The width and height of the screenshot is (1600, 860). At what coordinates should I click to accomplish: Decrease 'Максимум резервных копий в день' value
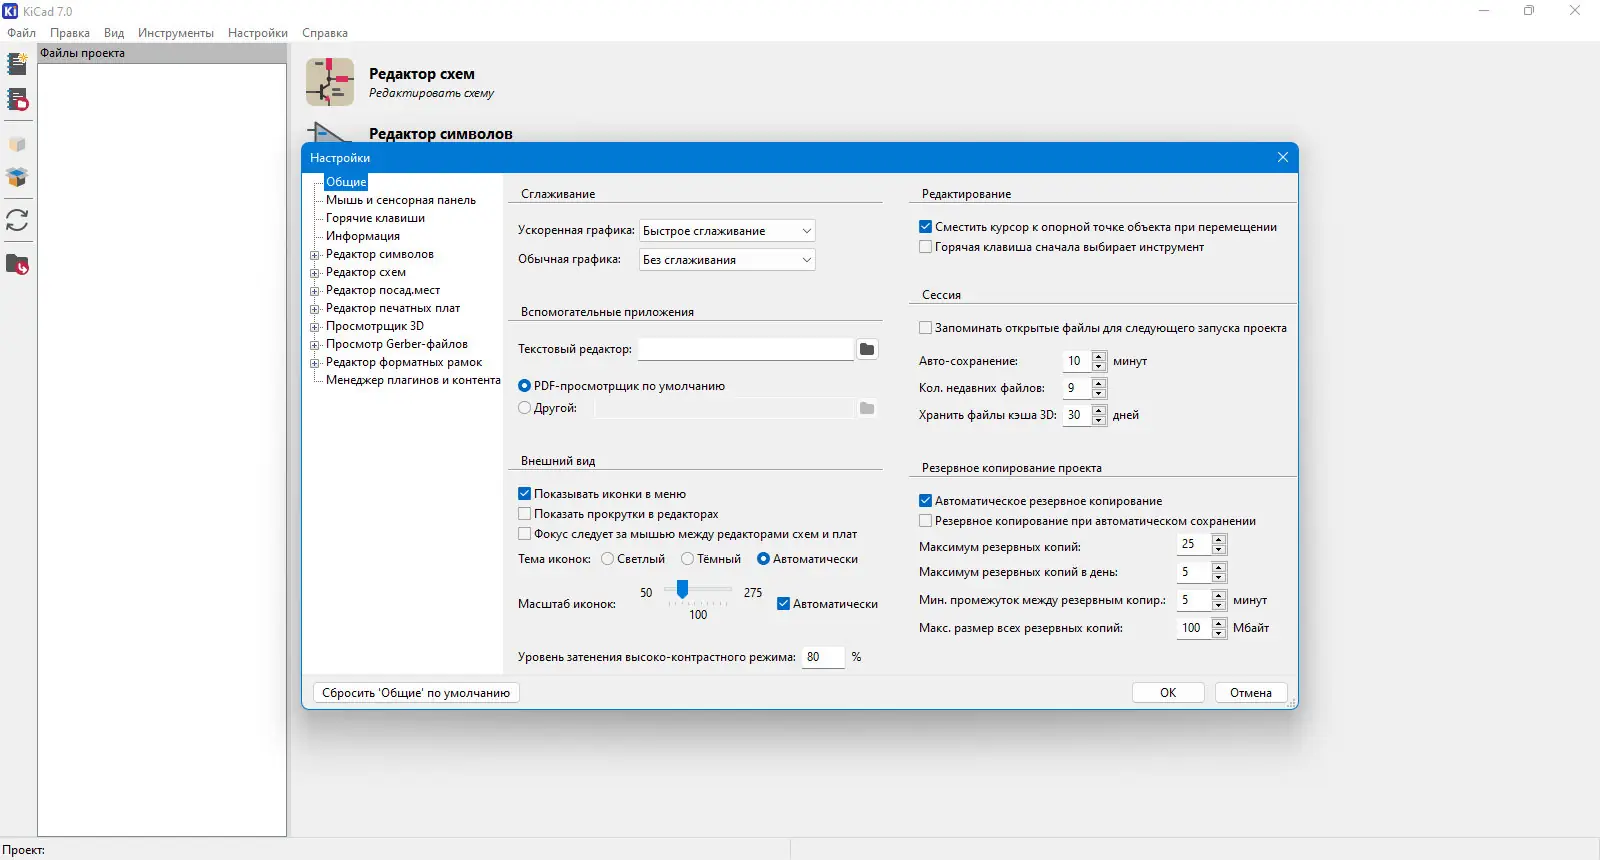coord(1218,577)
